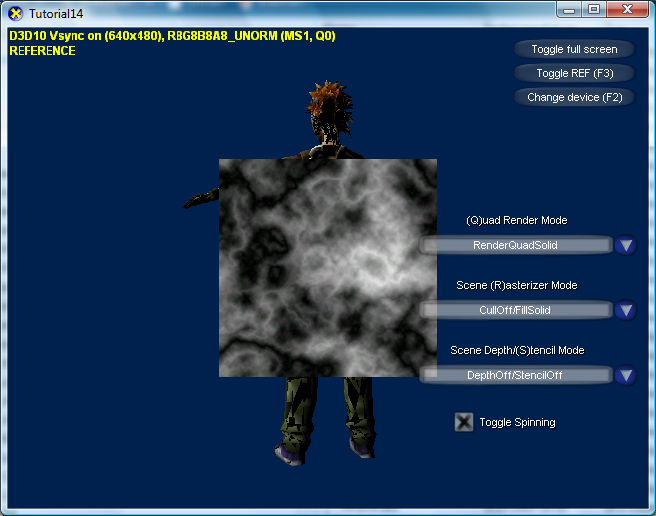Close the Tutorial14 window

click(627, 10)
